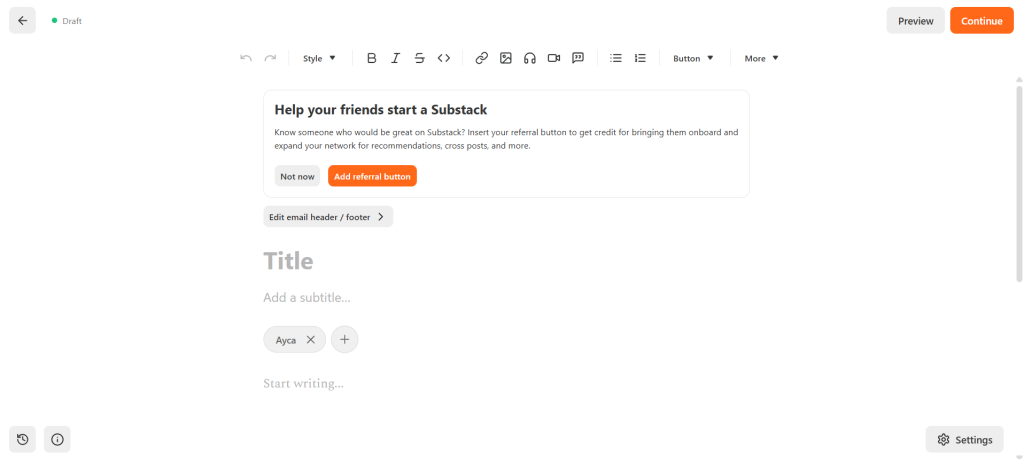
Task: Open the info icon at bottom left
Action: pyautogui.click(x=57, y=439)
